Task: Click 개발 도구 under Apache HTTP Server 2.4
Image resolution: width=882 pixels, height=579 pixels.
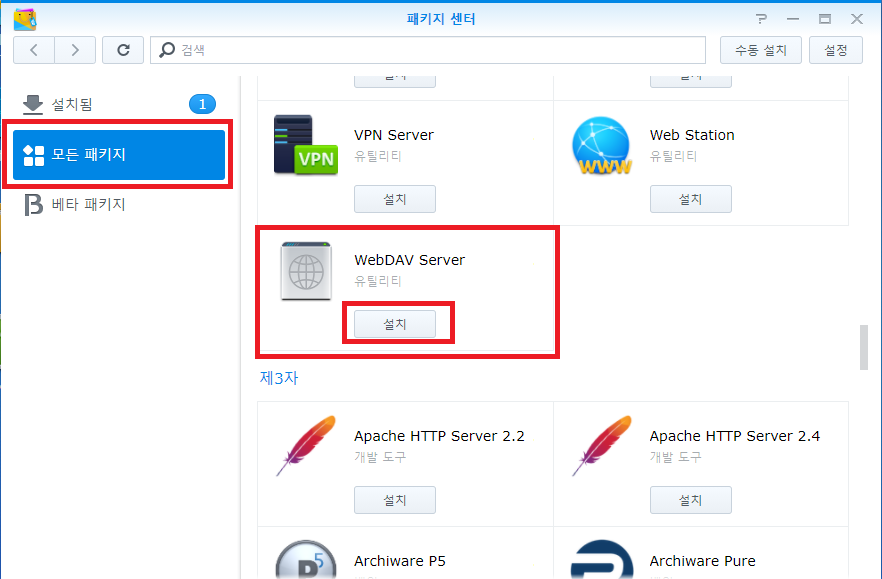Action: (676, 457)
